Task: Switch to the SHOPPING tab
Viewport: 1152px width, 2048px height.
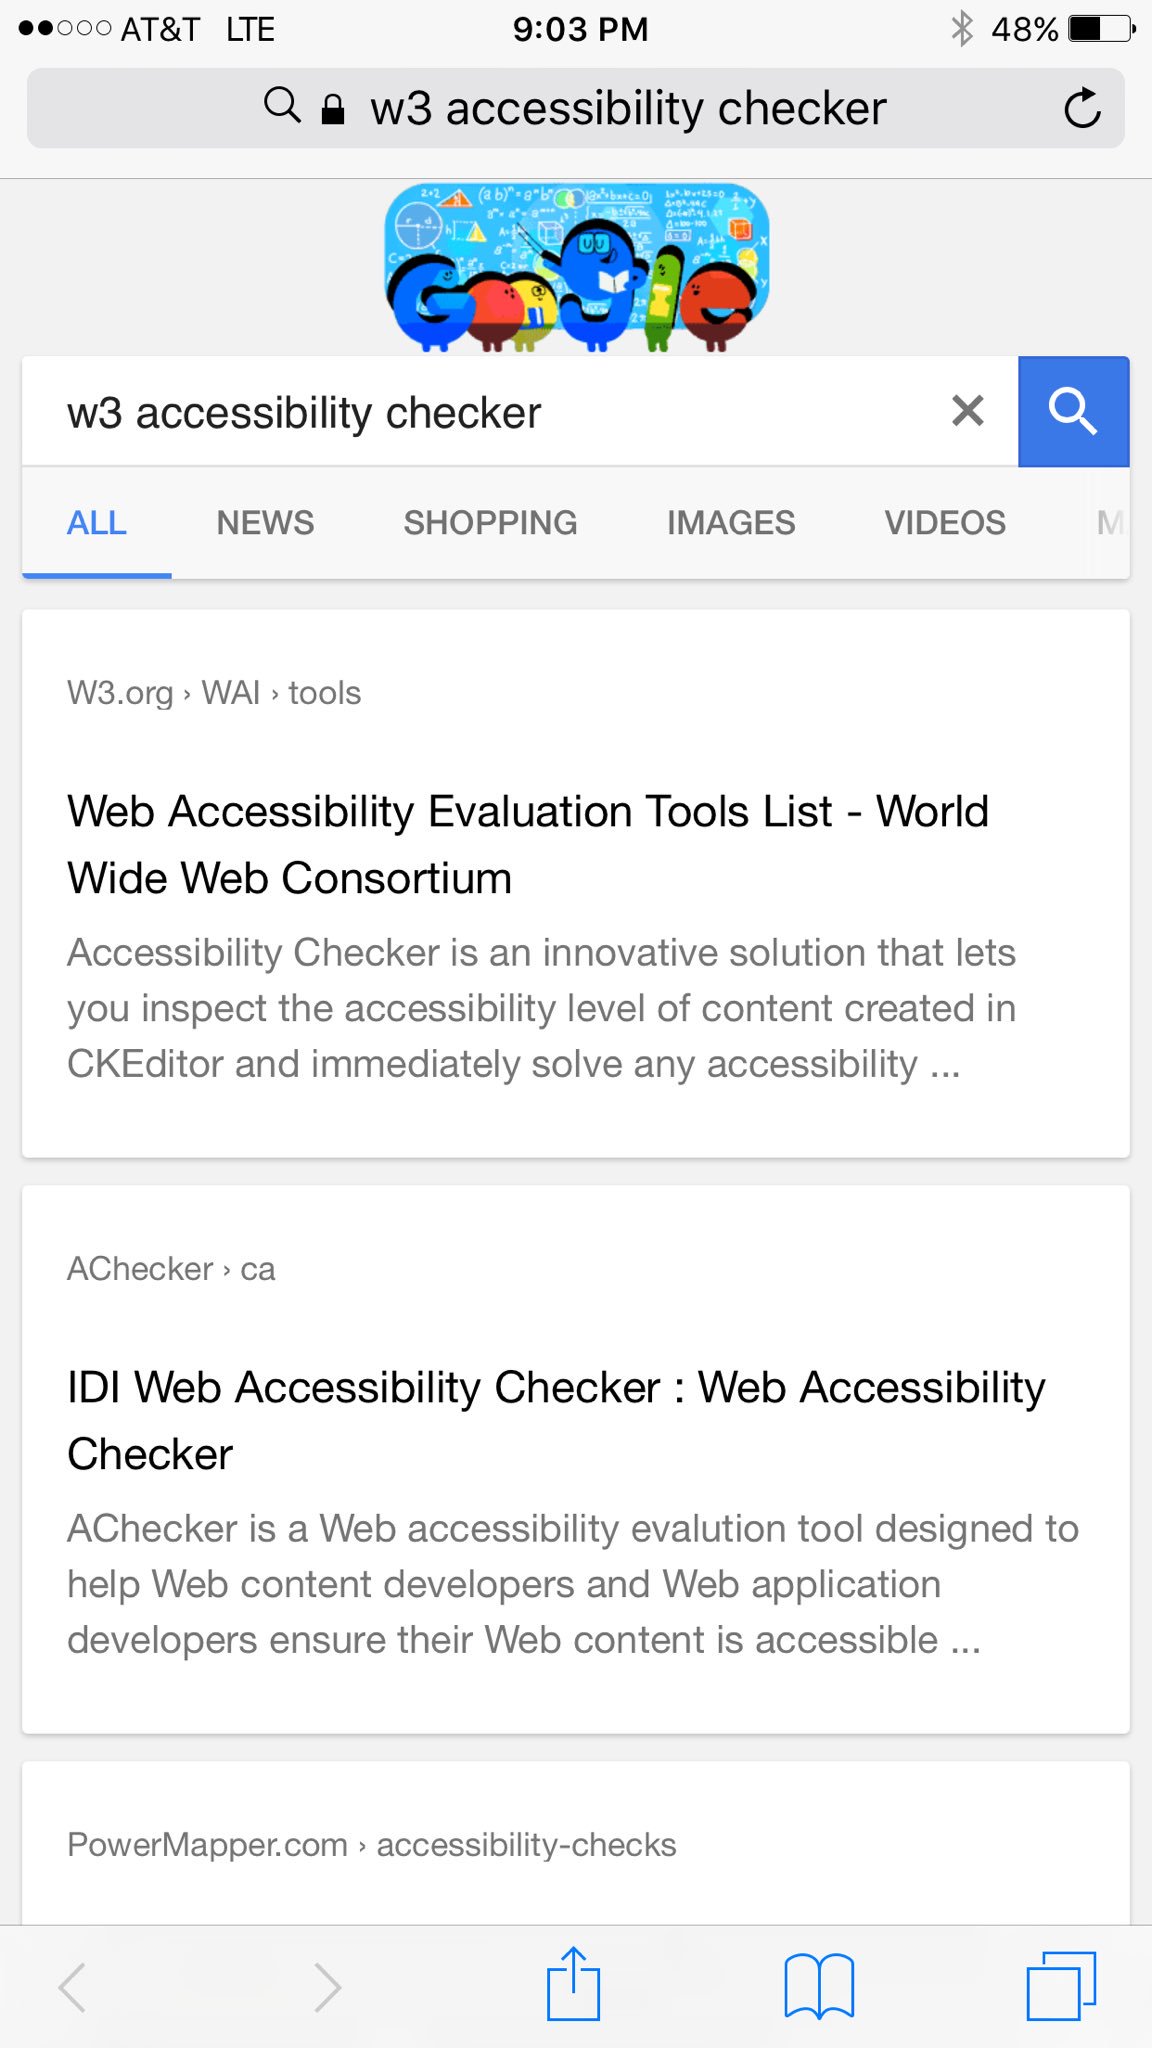Action: point(490,522)
